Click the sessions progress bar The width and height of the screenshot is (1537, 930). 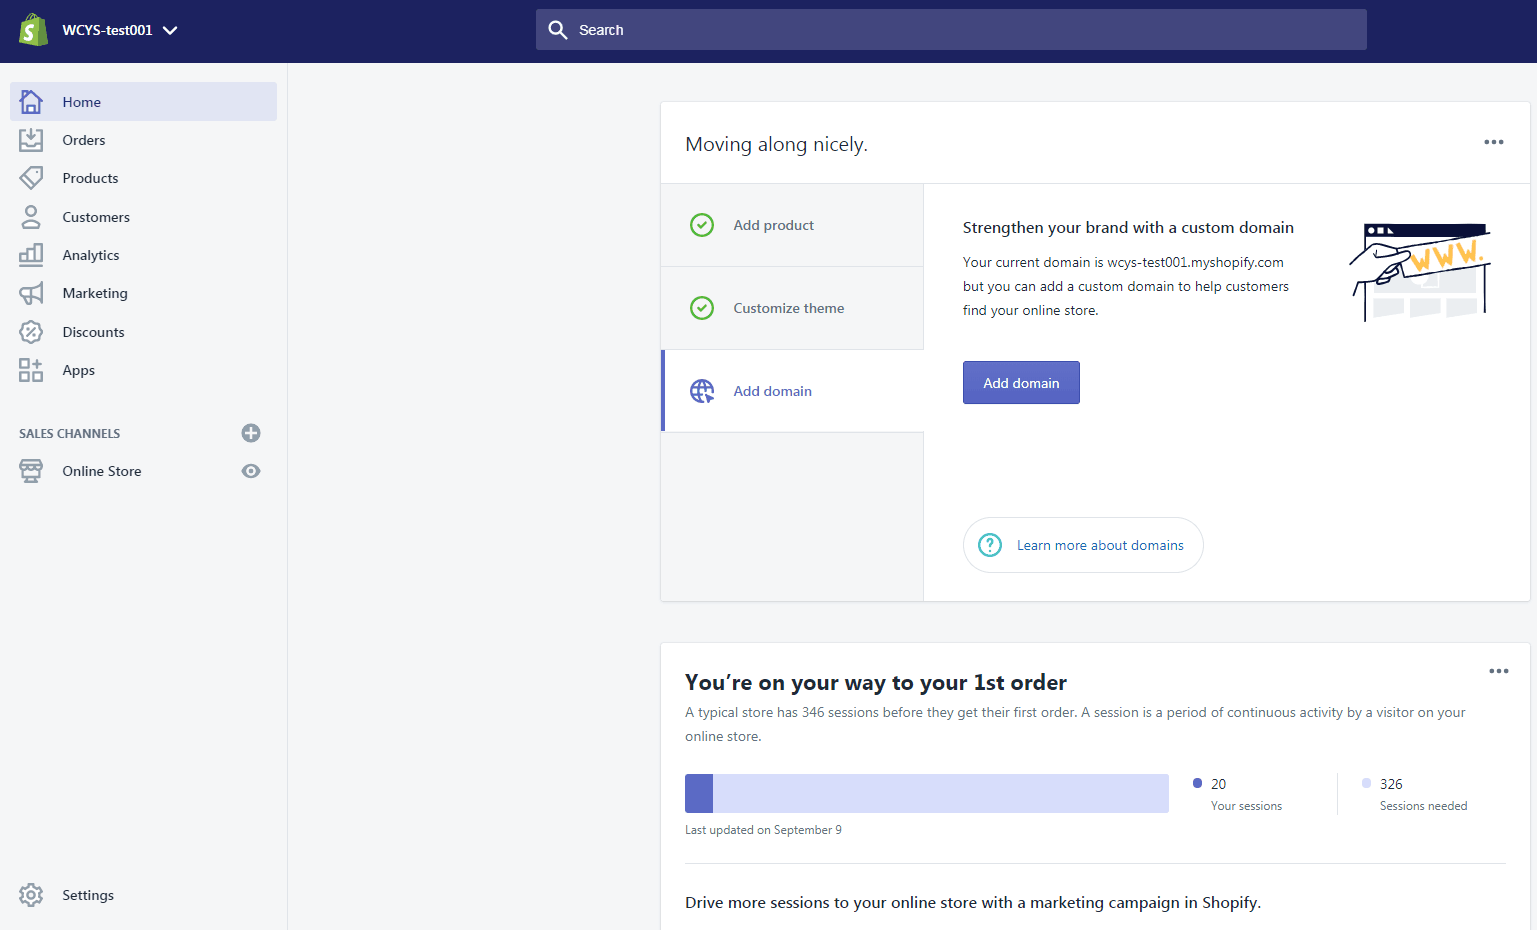click(x=927, y=793)
